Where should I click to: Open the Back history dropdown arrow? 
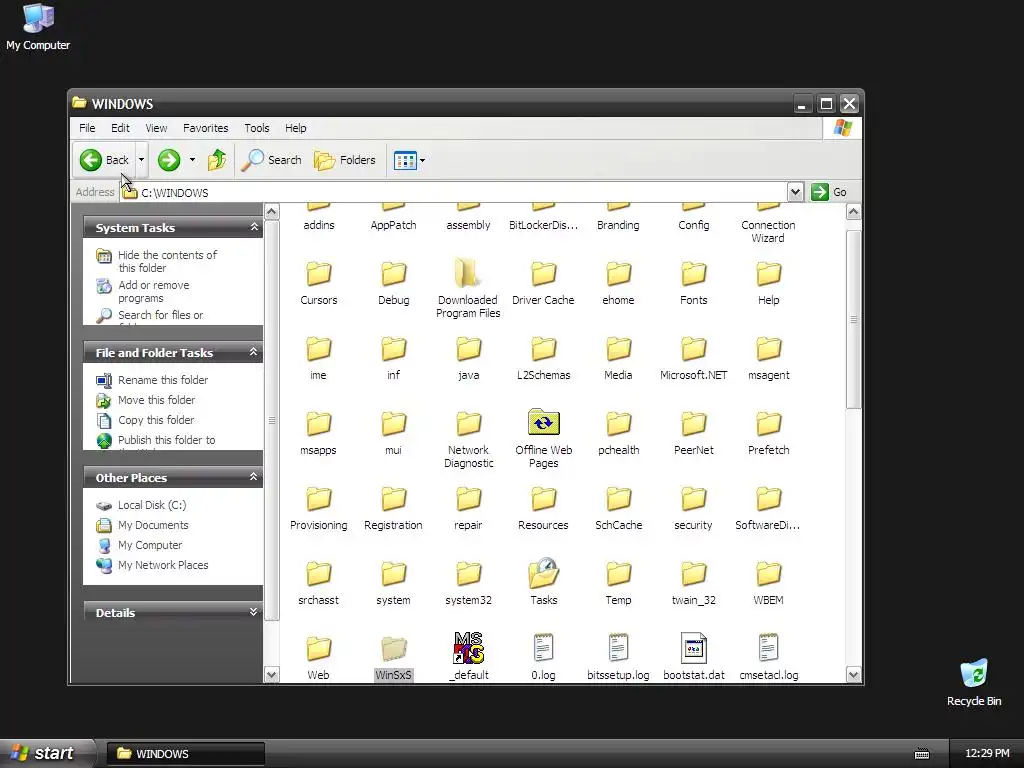pos(141,160)
